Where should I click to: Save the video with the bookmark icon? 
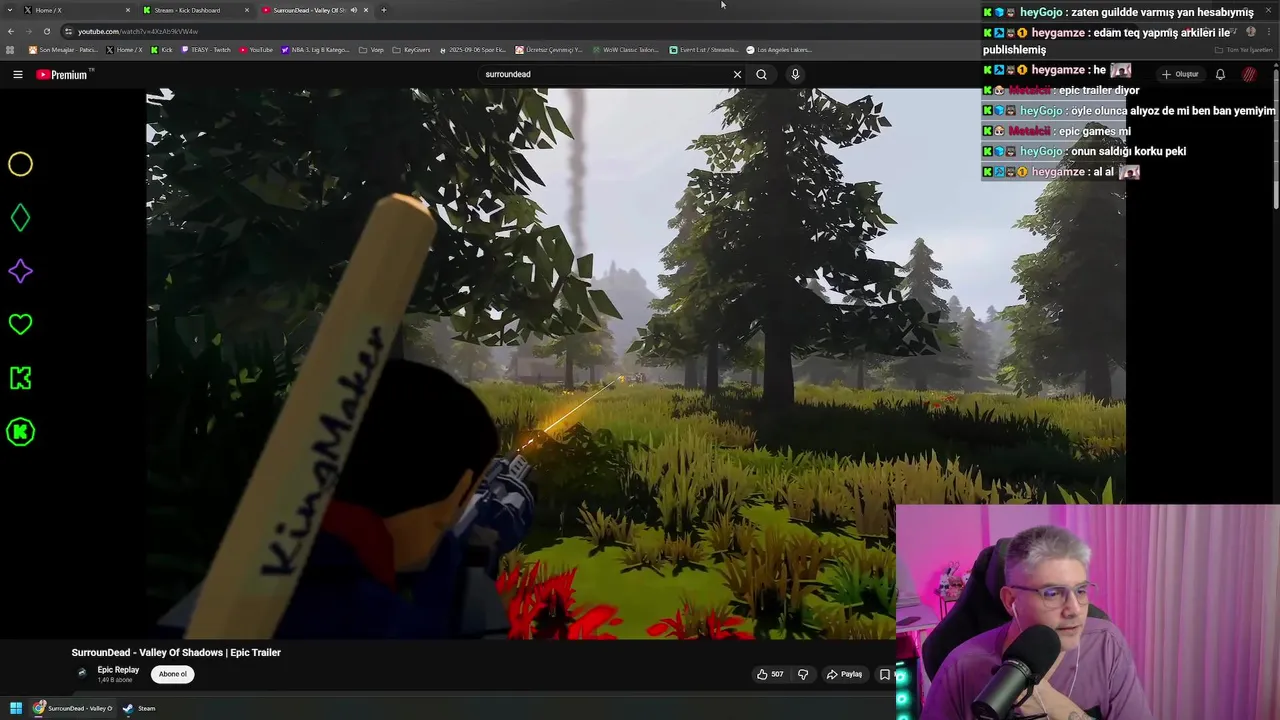[x=884, y=674]
